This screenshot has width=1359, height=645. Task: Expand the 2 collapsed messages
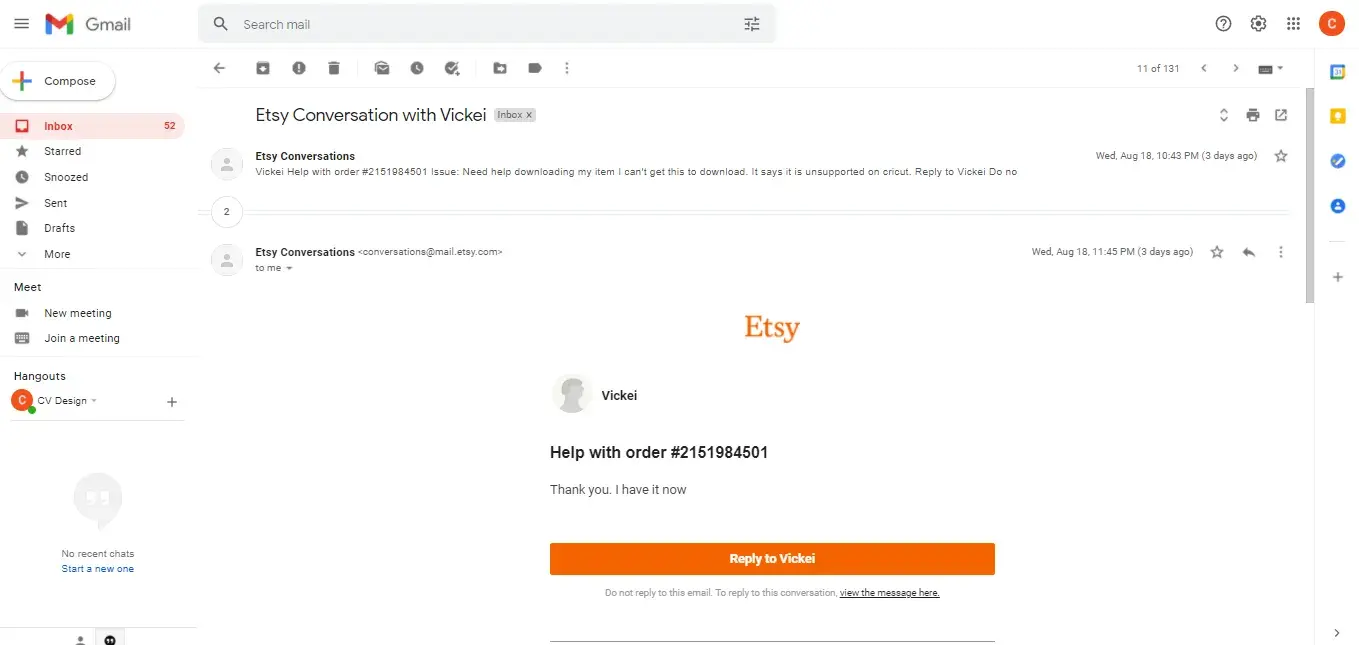pyautogui.click(x=227, y=212)
